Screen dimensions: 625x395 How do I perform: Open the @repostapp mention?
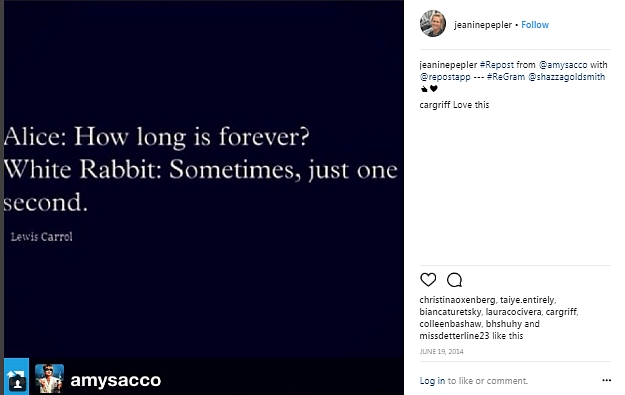tap(445, 77)
